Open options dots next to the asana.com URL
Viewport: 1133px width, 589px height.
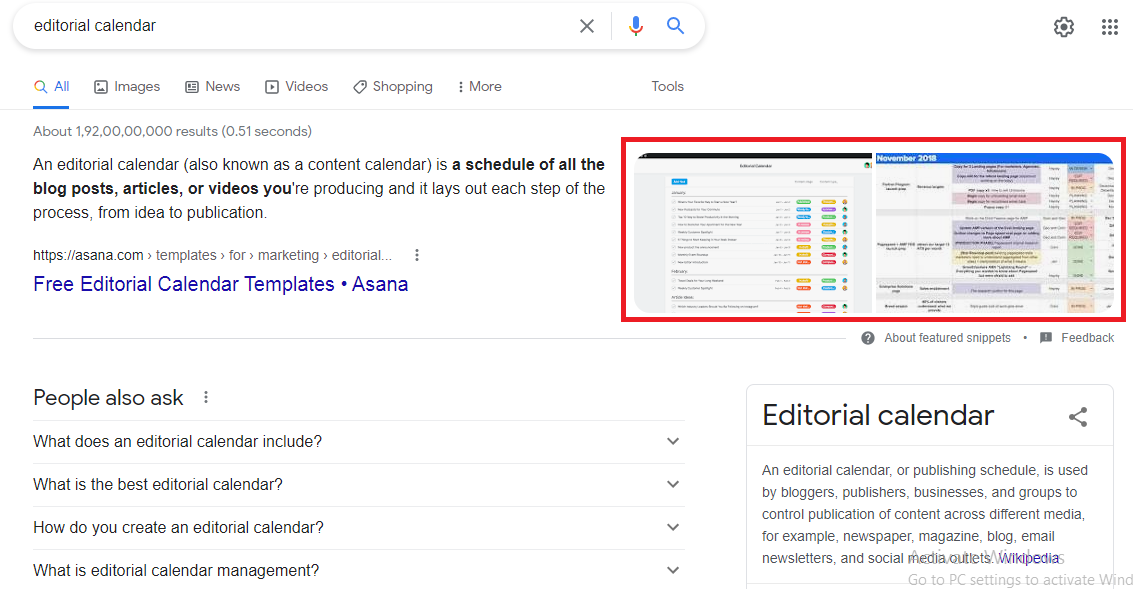417,255
